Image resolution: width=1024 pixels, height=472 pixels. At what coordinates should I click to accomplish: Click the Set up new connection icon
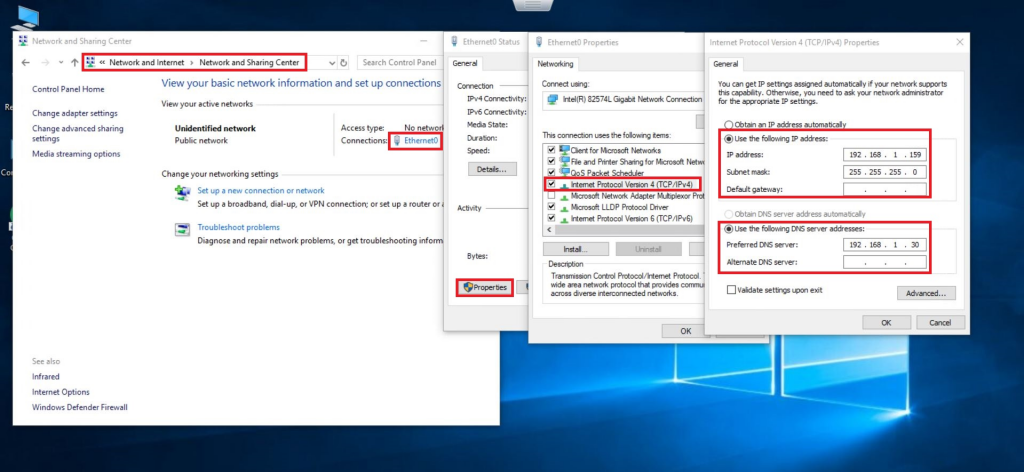[182, 191]
